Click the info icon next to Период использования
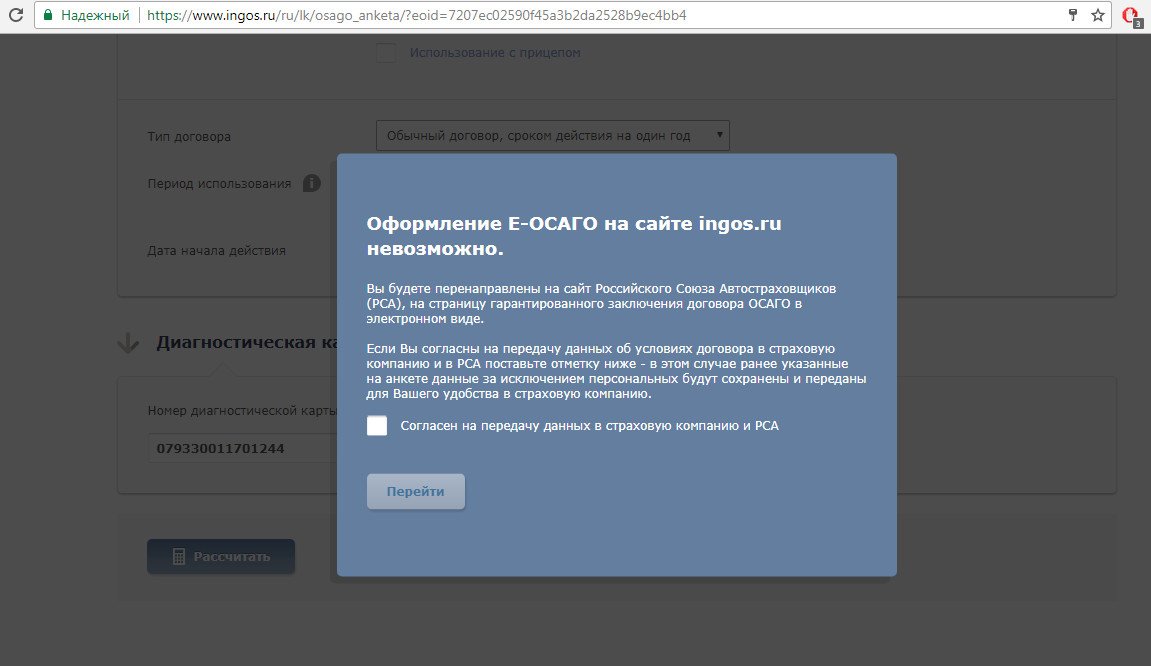 pos(312,183)
